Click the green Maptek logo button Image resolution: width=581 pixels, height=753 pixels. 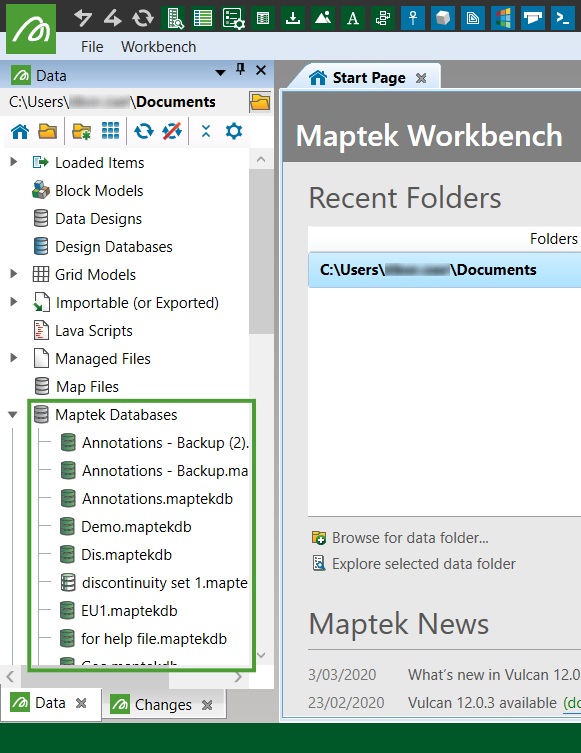(31, 28)
